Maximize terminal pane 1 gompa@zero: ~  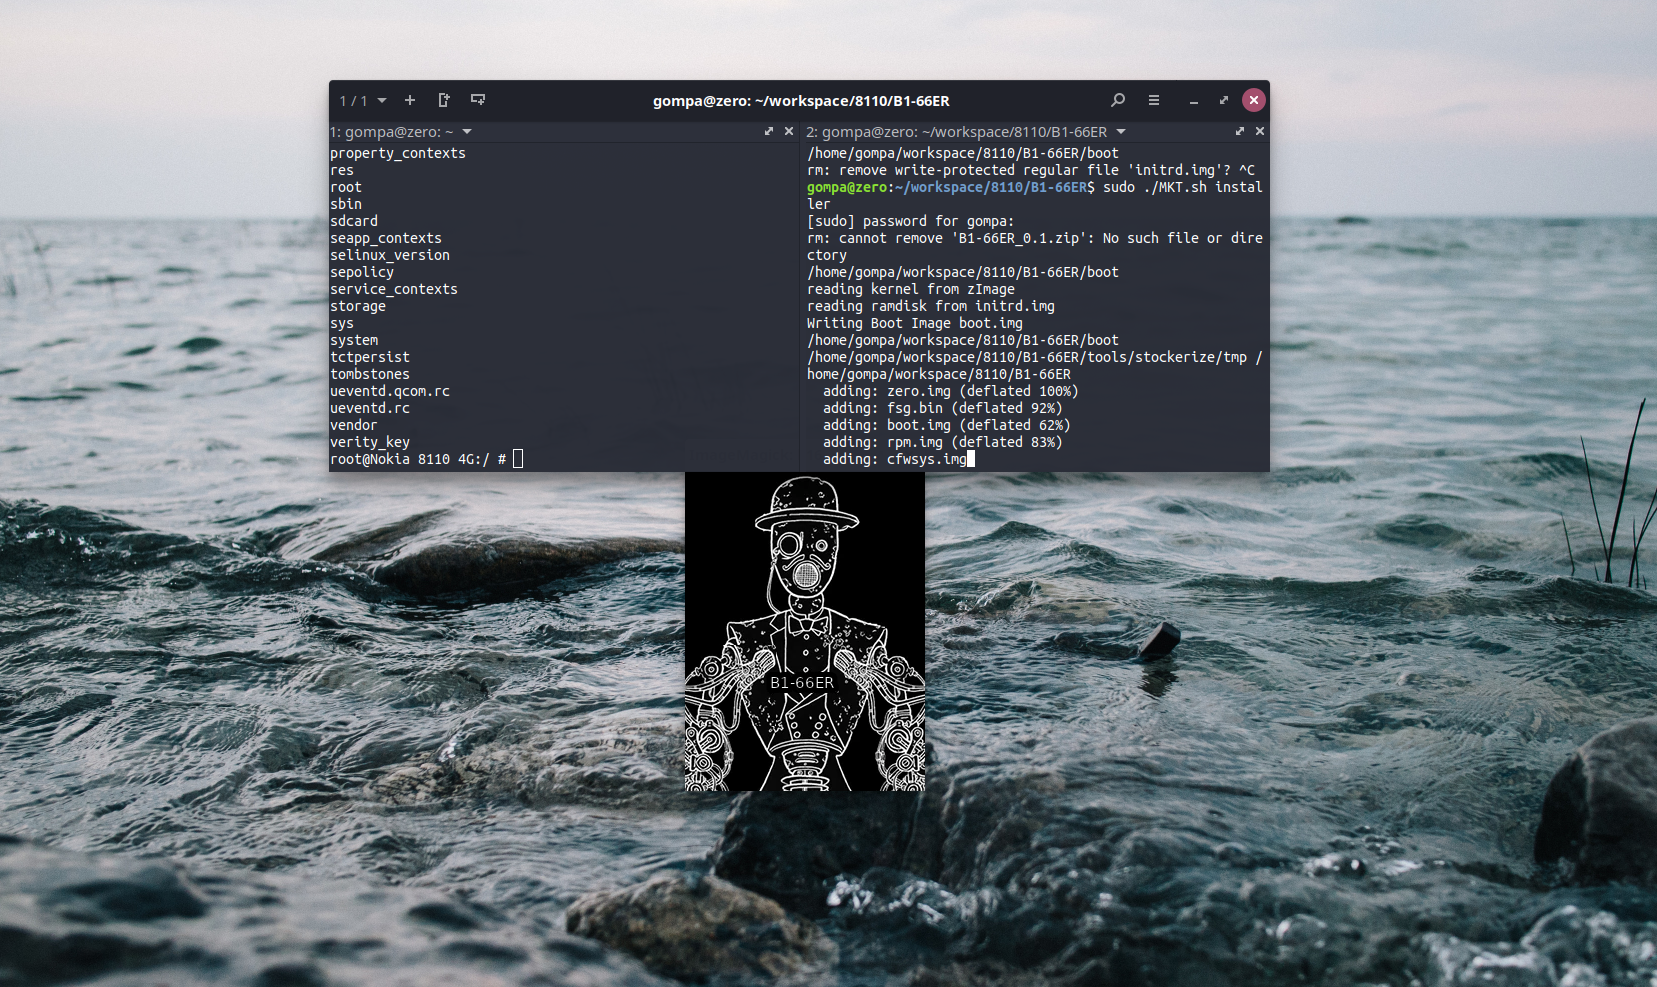point(769,131)
